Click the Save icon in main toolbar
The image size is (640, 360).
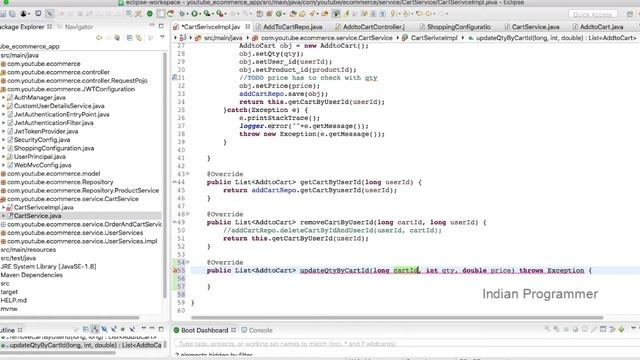(x=3, y=14)
